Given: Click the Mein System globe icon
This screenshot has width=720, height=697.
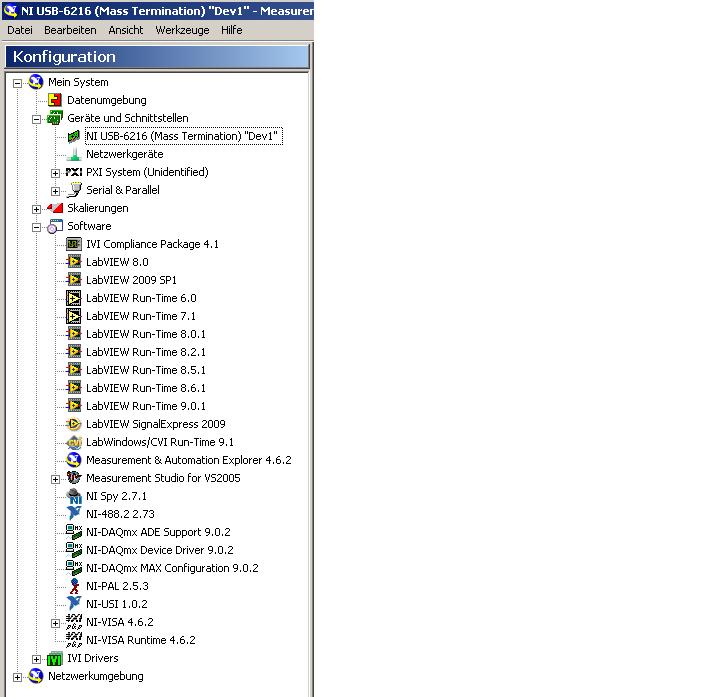Looking at the screenshot, I should [x=36, y=82].
